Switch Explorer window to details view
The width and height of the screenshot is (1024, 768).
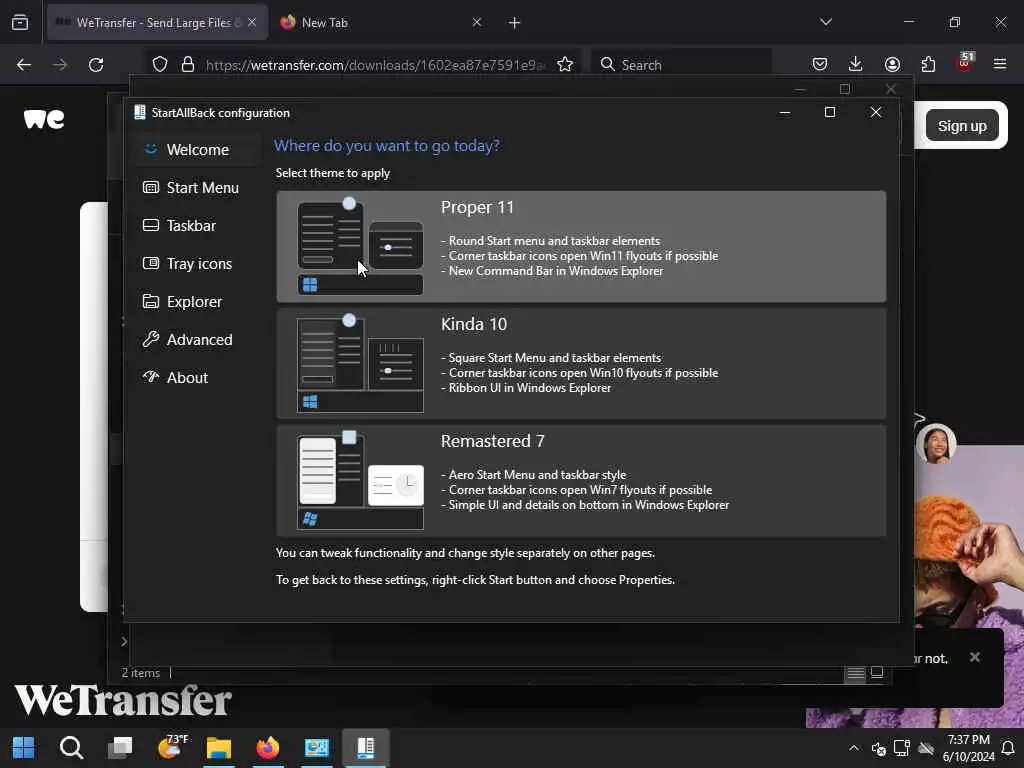tap(856, 673)
